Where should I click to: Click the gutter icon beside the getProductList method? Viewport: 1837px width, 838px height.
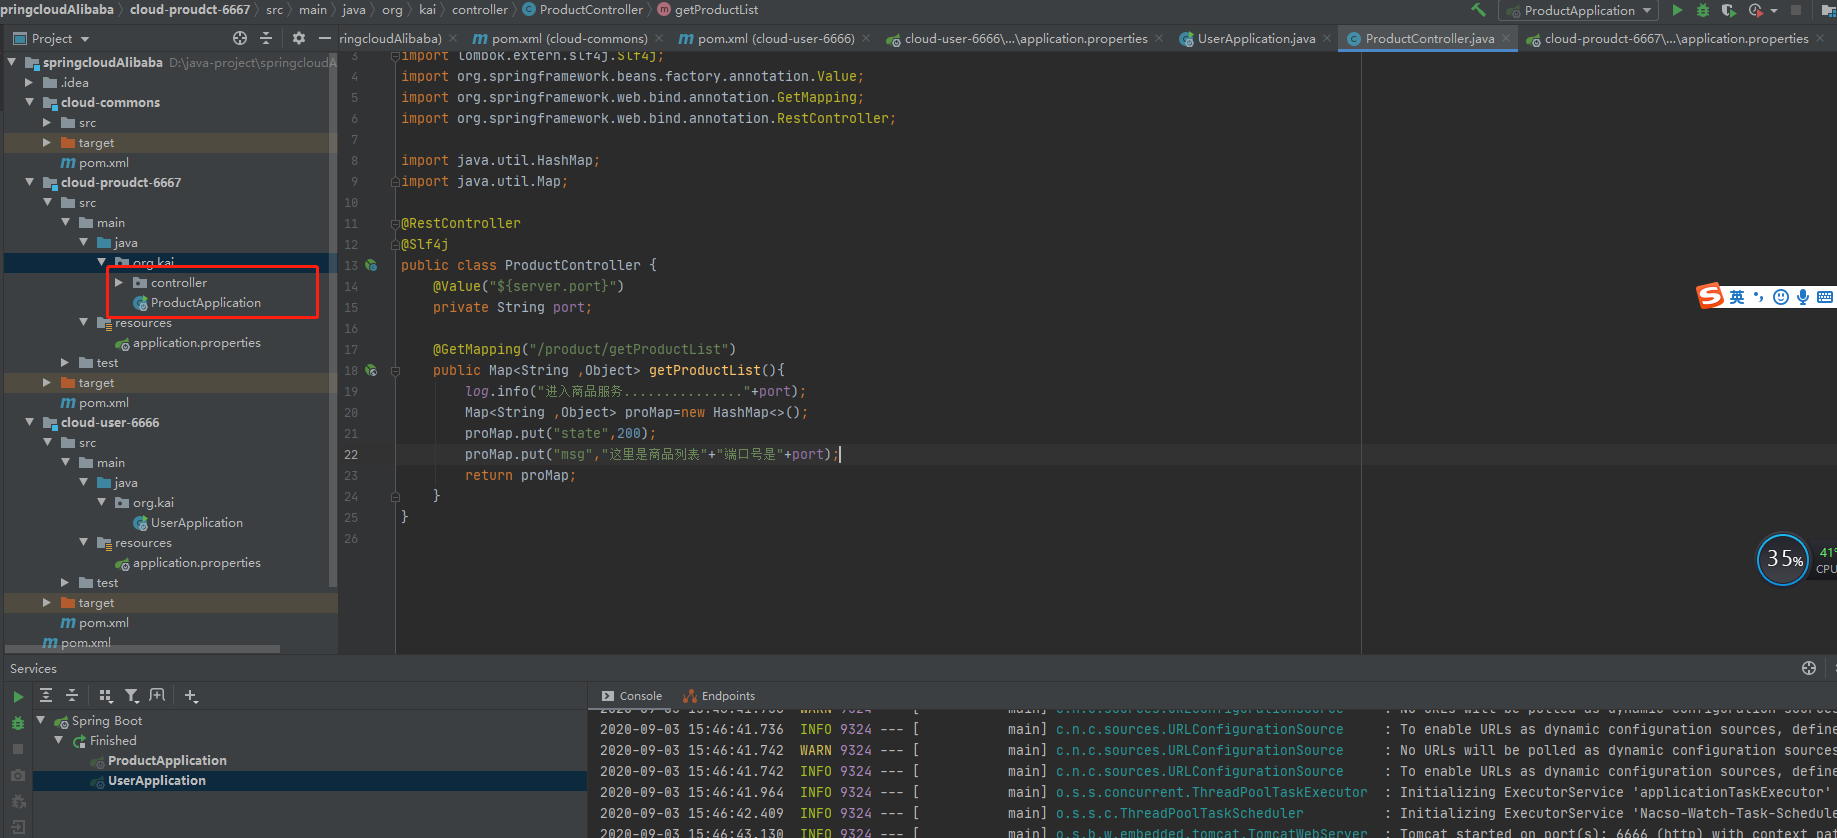[371, 370]
